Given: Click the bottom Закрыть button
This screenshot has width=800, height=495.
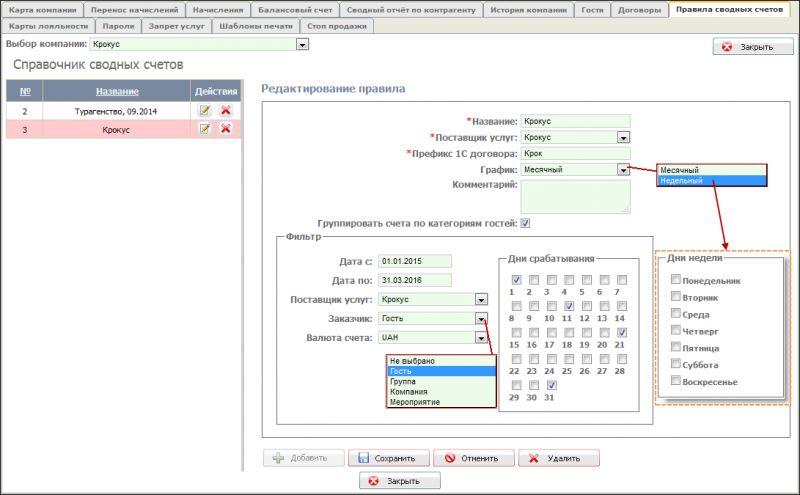Looking at the screenshot, I should (400, 481).
